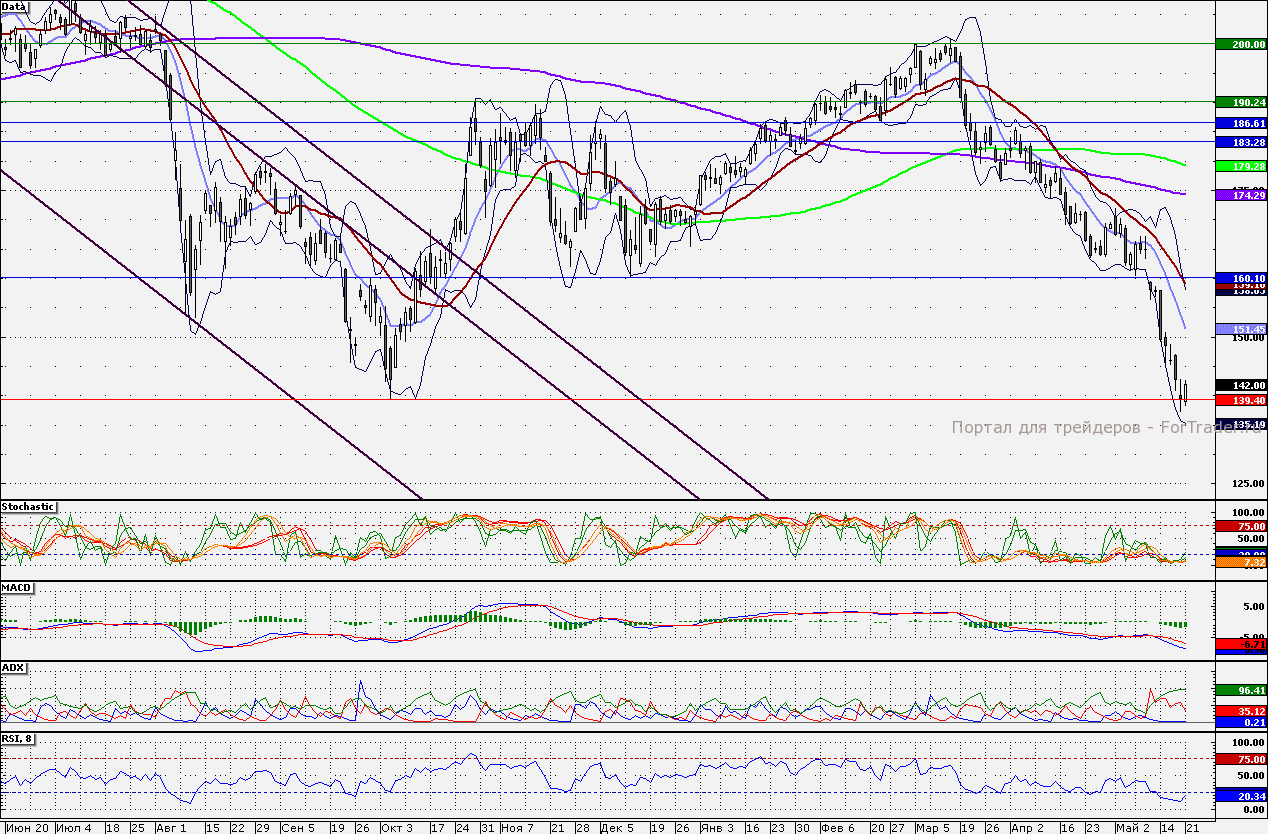Viewport: 1268px width, 834px height.
Task: Select the ADX panel label
Action: click(x=14, y=667)
